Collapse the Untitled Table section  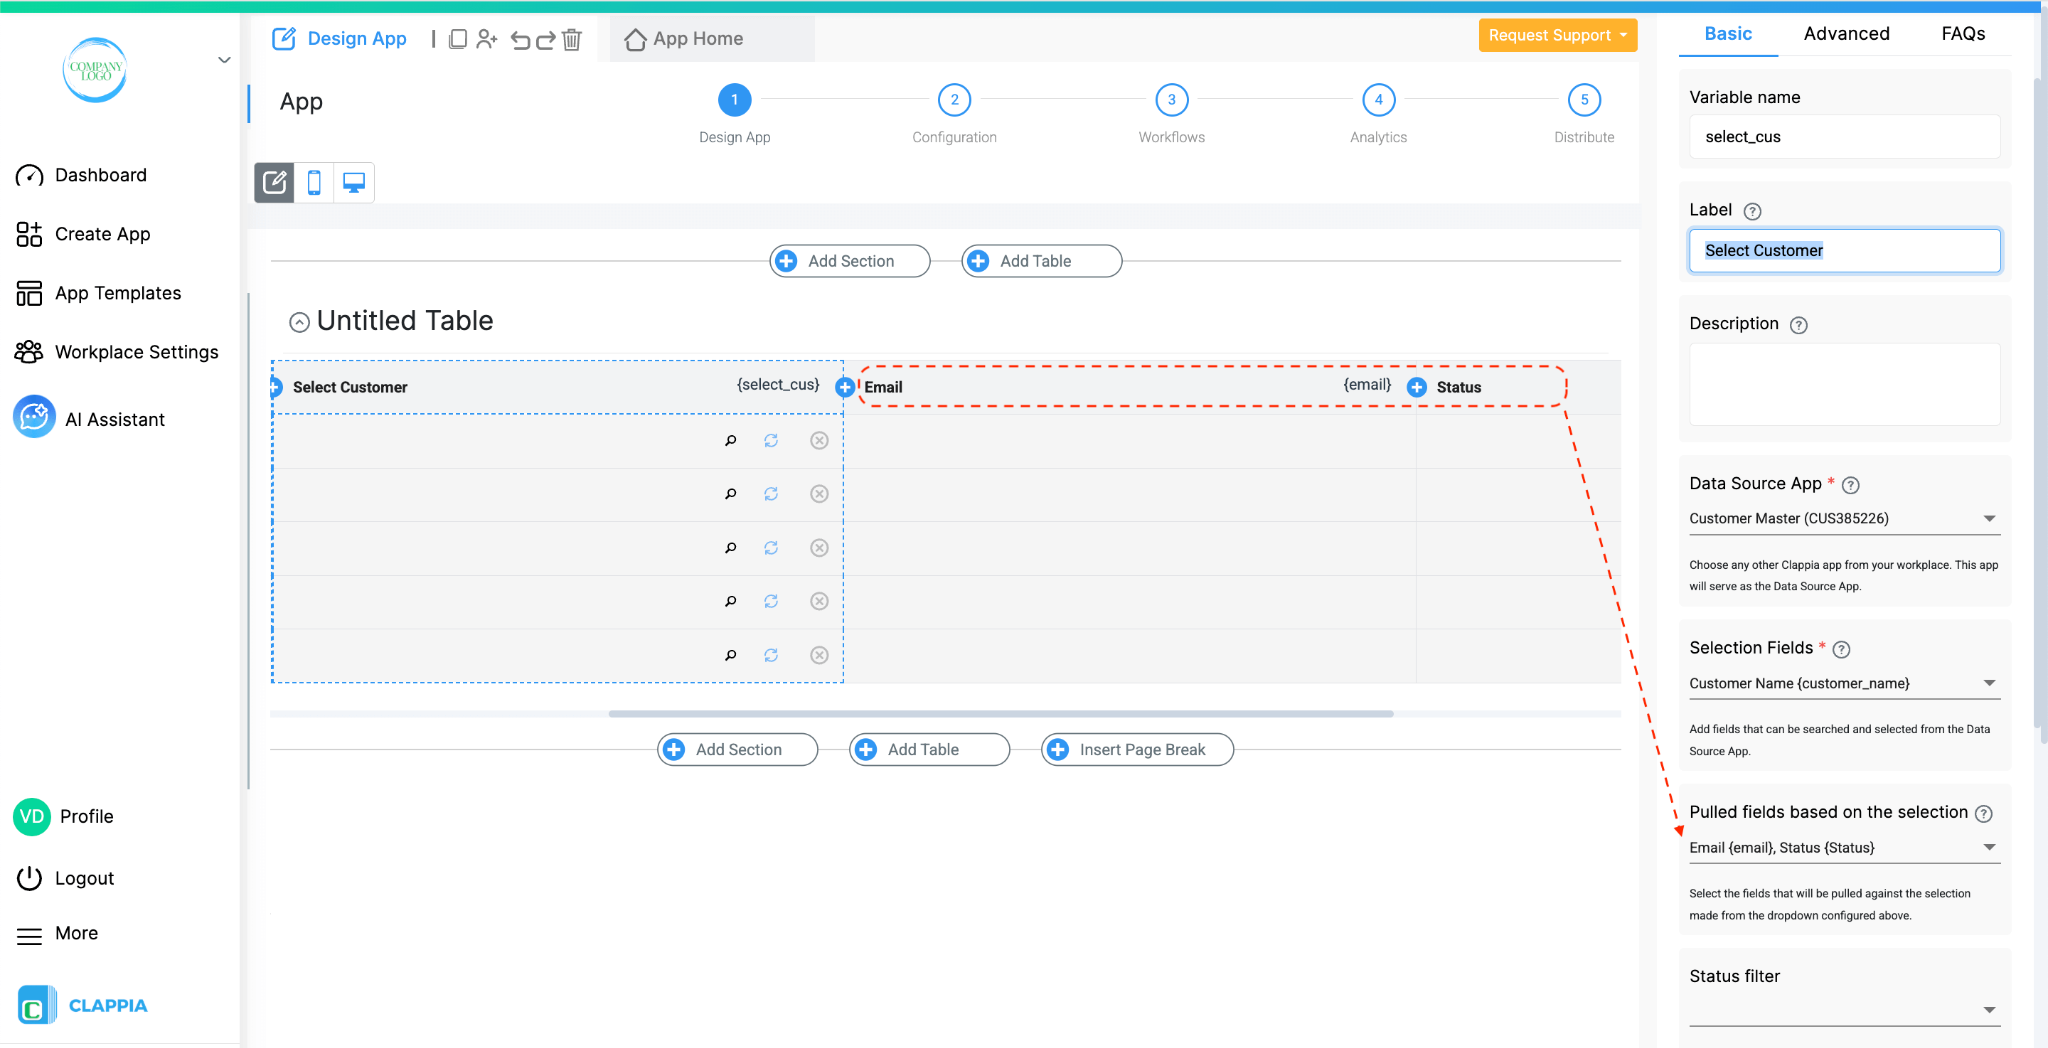(x=299, y=321)
